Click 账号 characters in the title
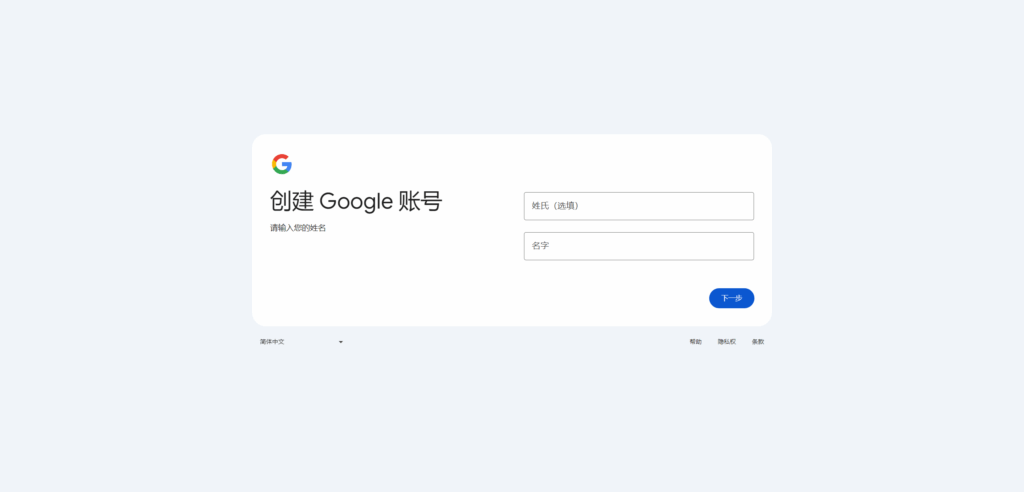1024x492 pixels. click(x=420, y=201)
